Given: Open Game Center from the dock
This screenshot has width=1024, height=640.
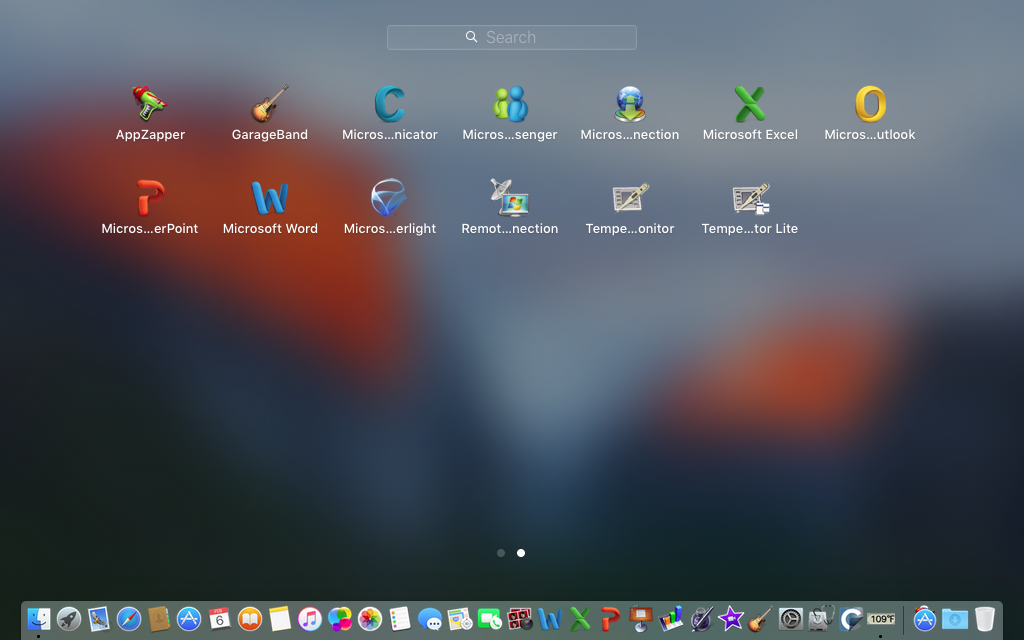Looking at the screenshot, I should tap(340, 618).
